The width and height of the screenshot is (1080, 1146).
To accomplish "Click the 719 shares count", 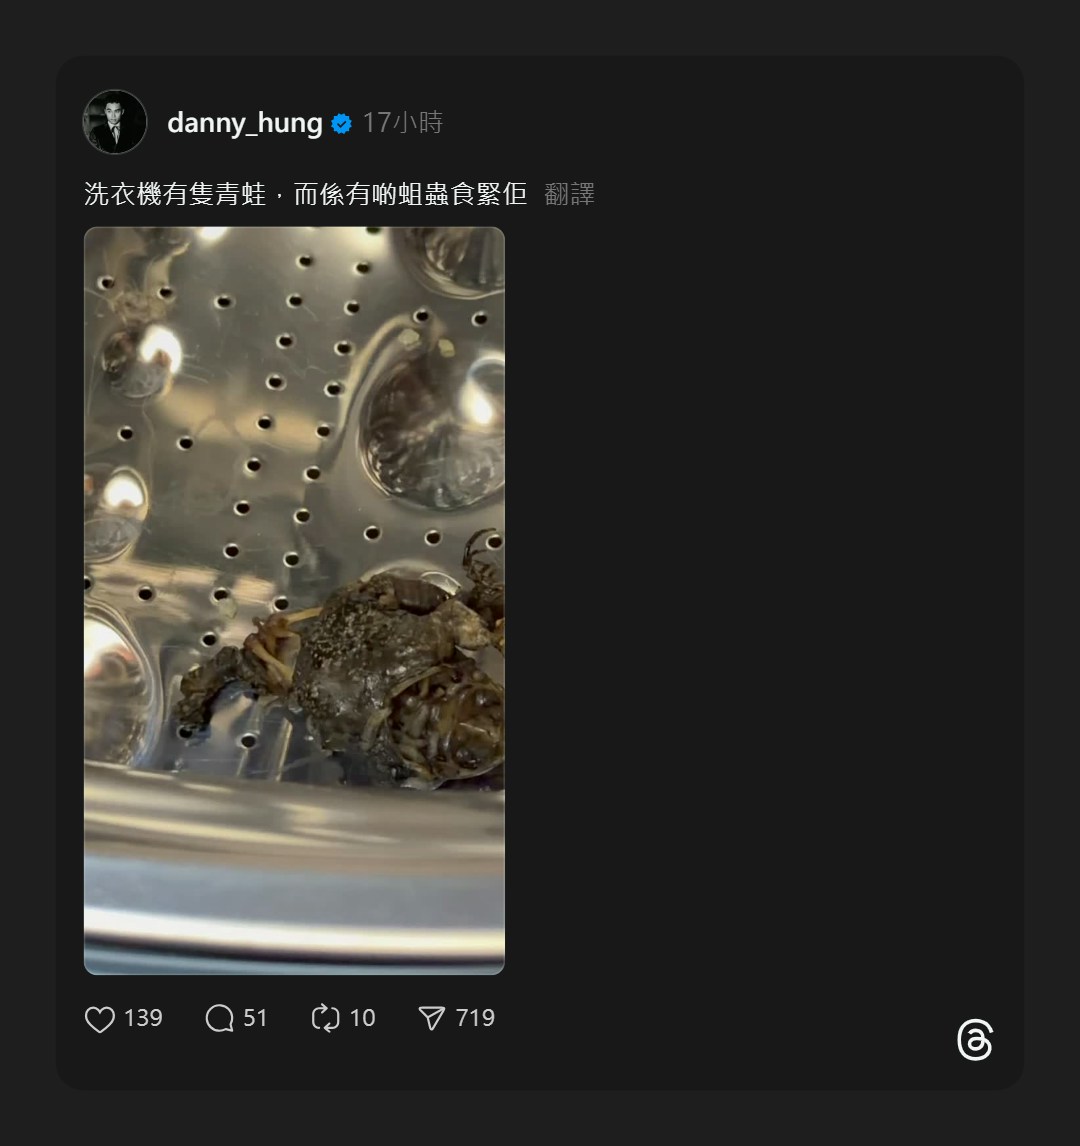I will [475, 1018].
